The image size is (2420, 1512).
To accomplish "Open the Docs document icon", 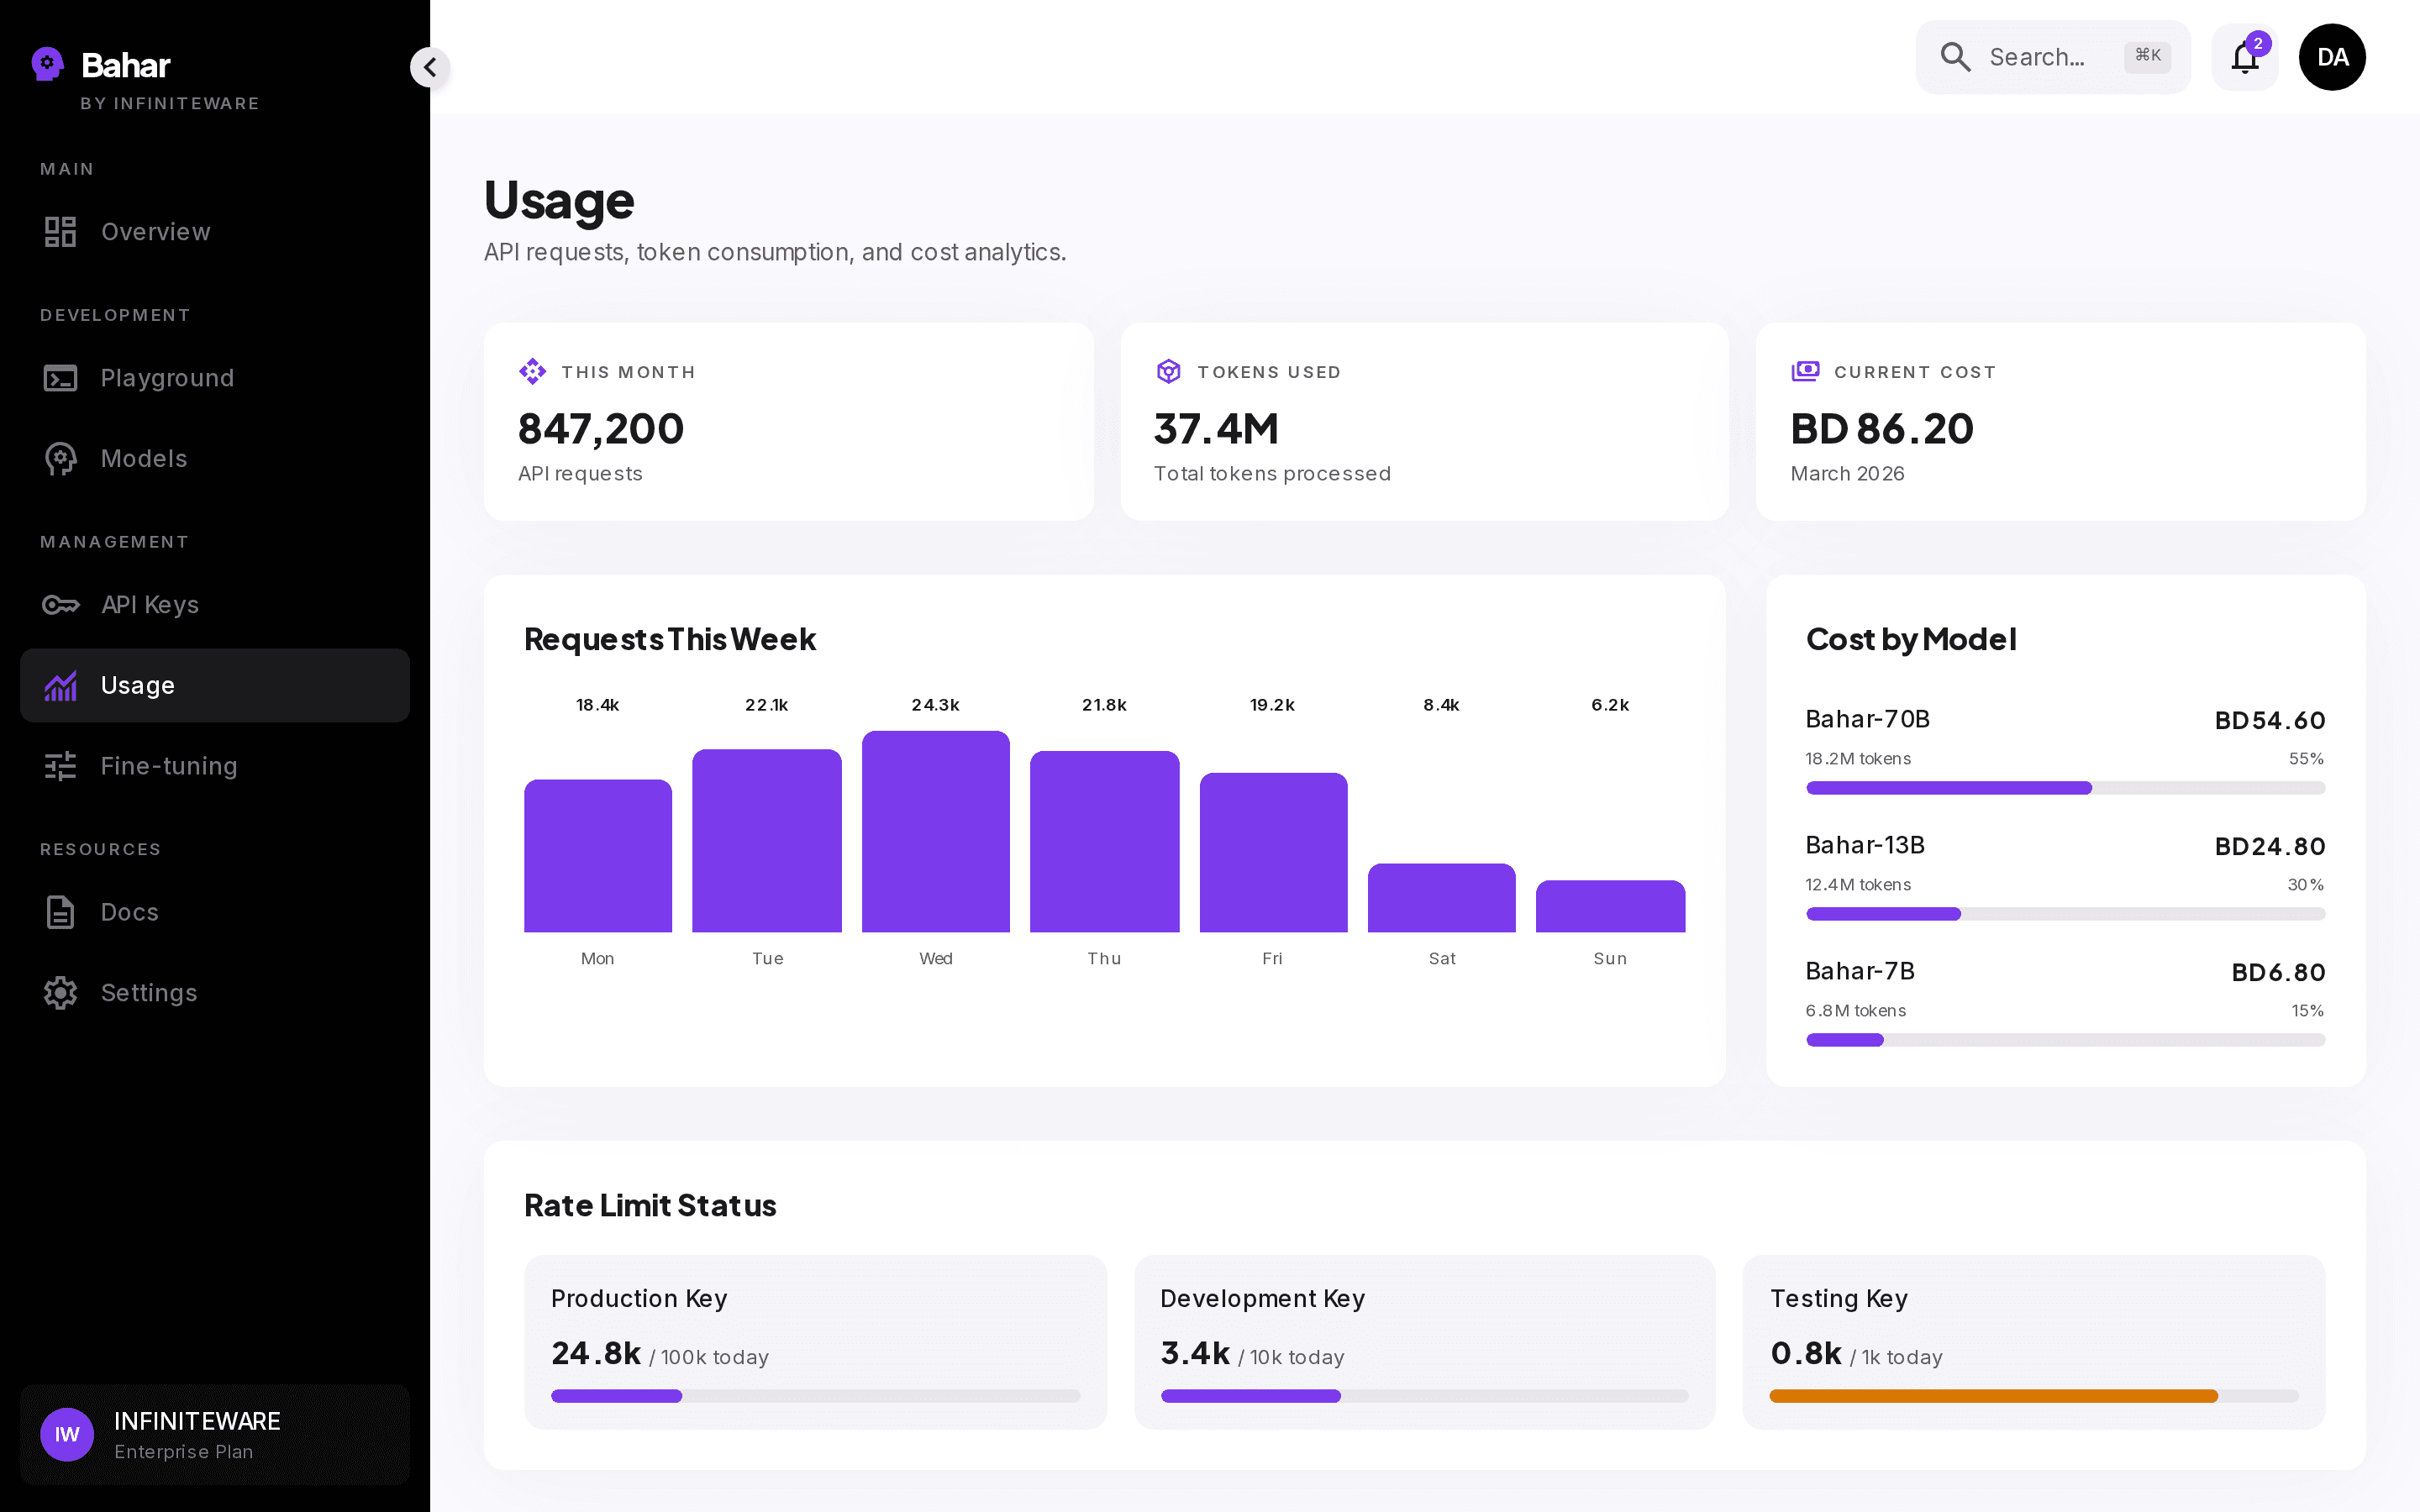I will [x=60, y=912].
